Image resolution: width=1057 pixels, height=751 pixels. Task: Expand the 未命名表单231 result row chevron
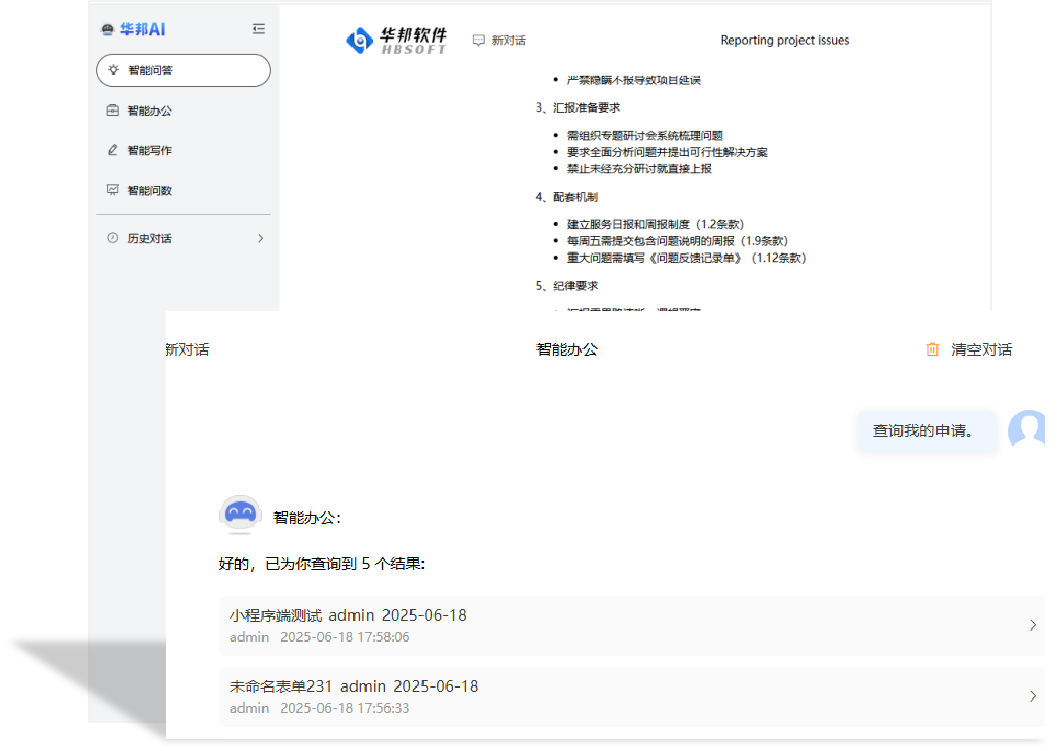(1032, 696)
